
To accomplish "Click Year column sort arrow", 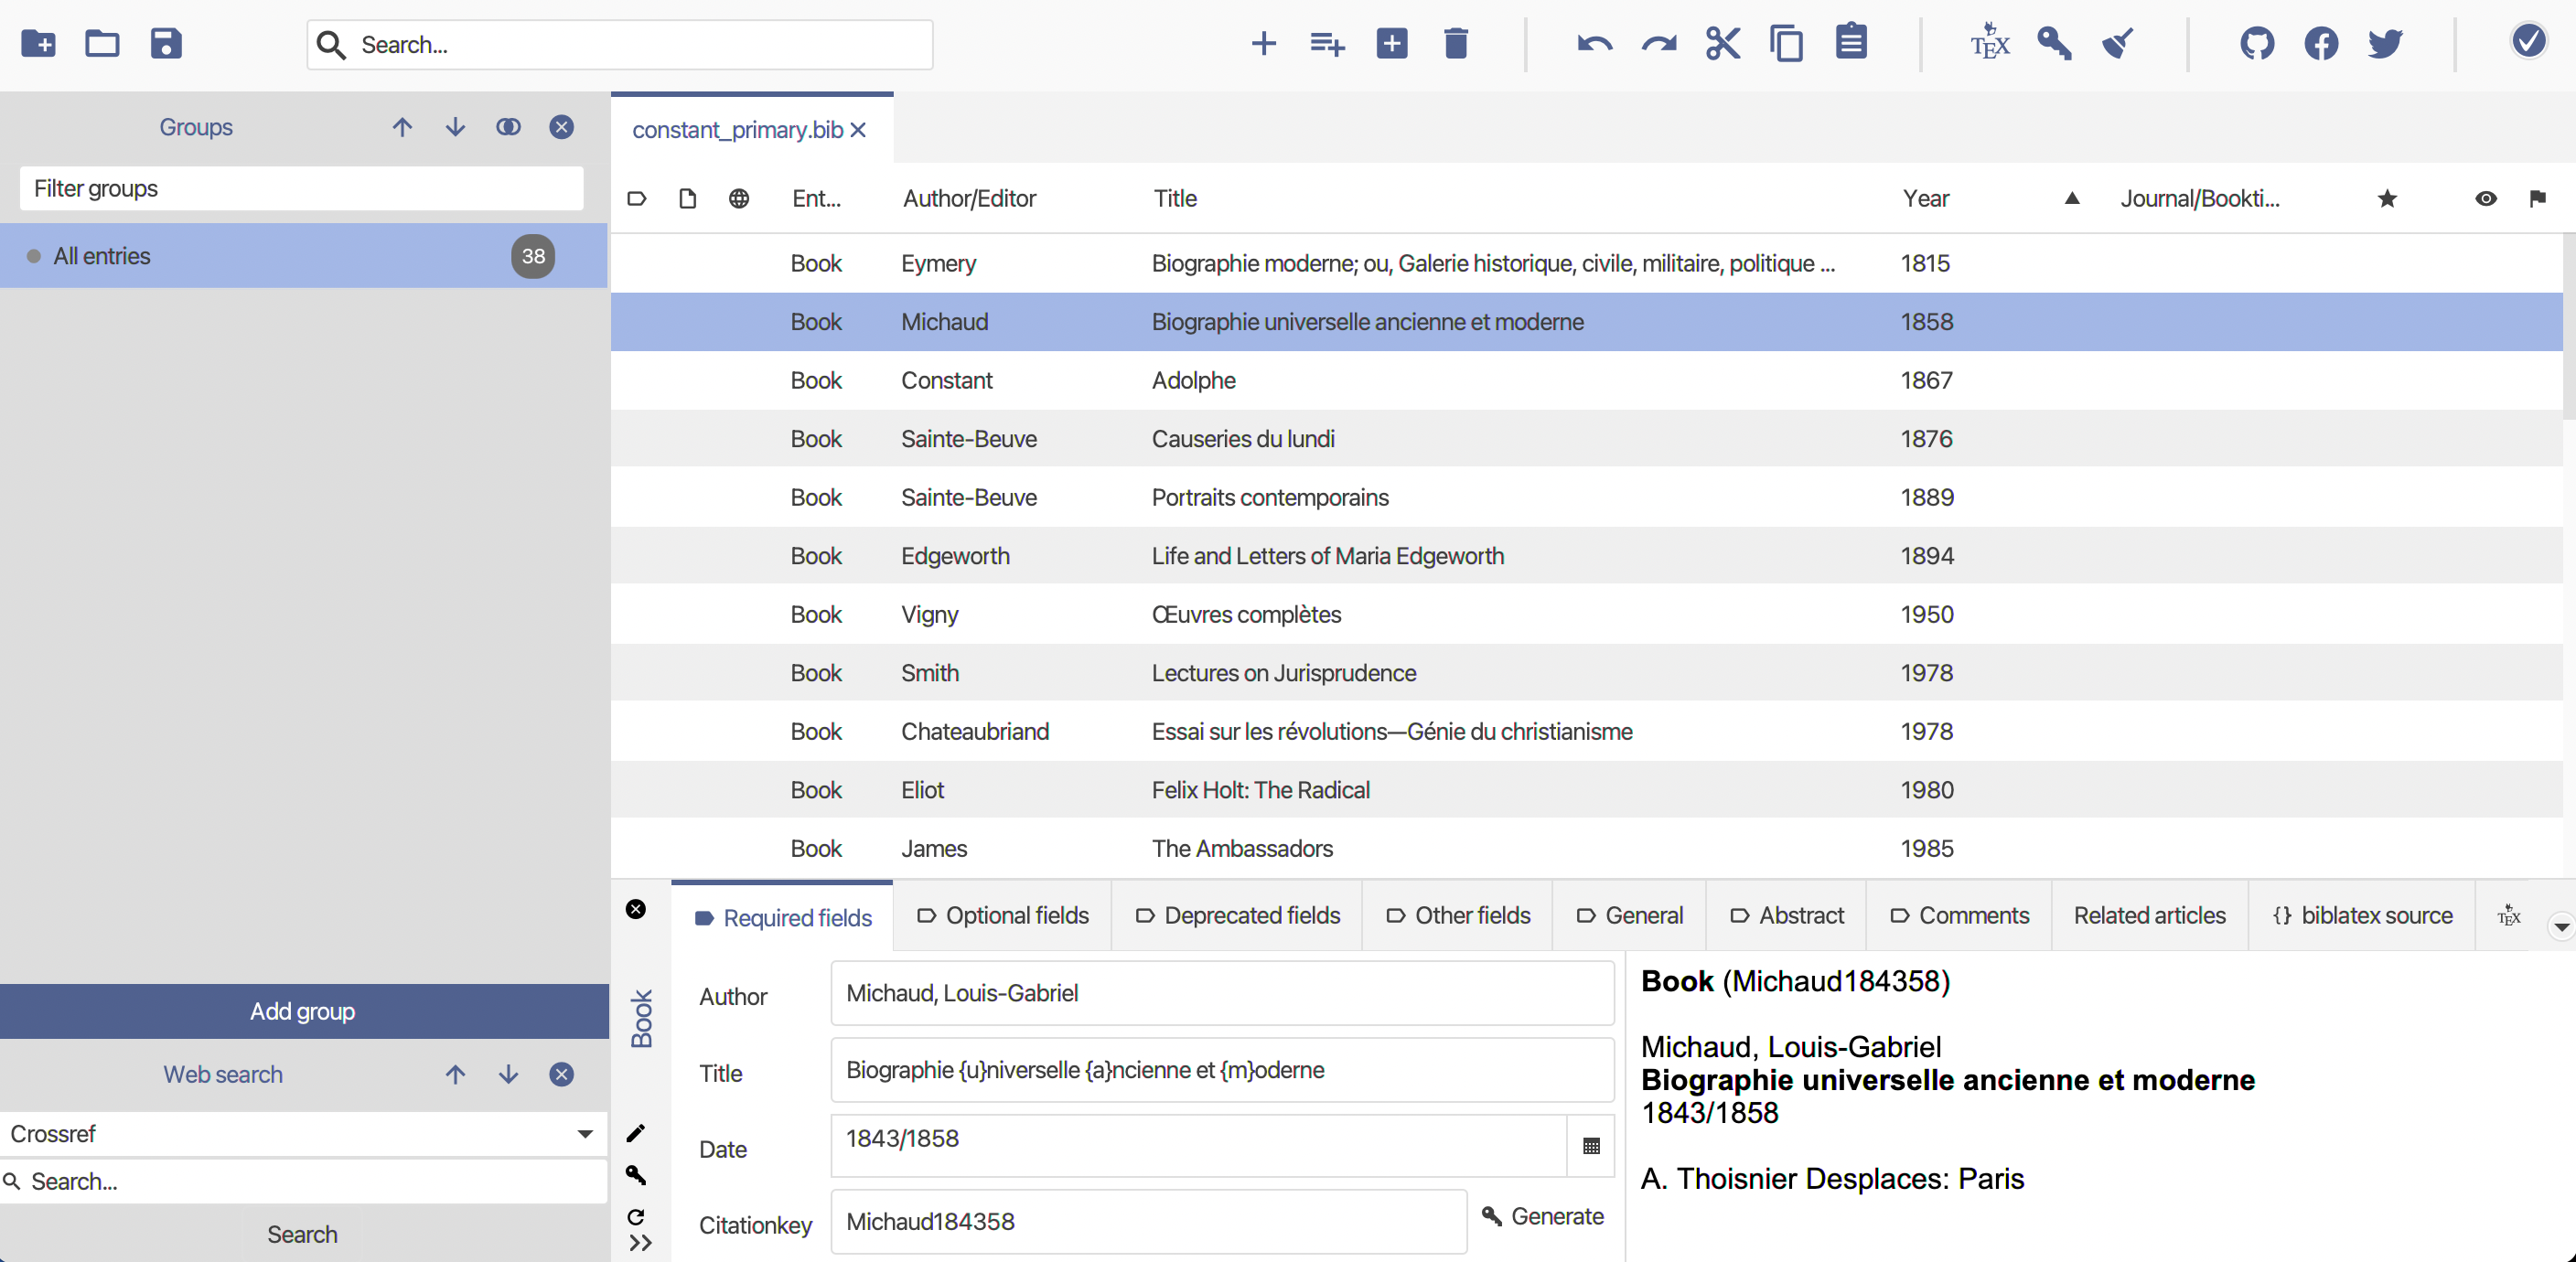I will click(2072, 199).
